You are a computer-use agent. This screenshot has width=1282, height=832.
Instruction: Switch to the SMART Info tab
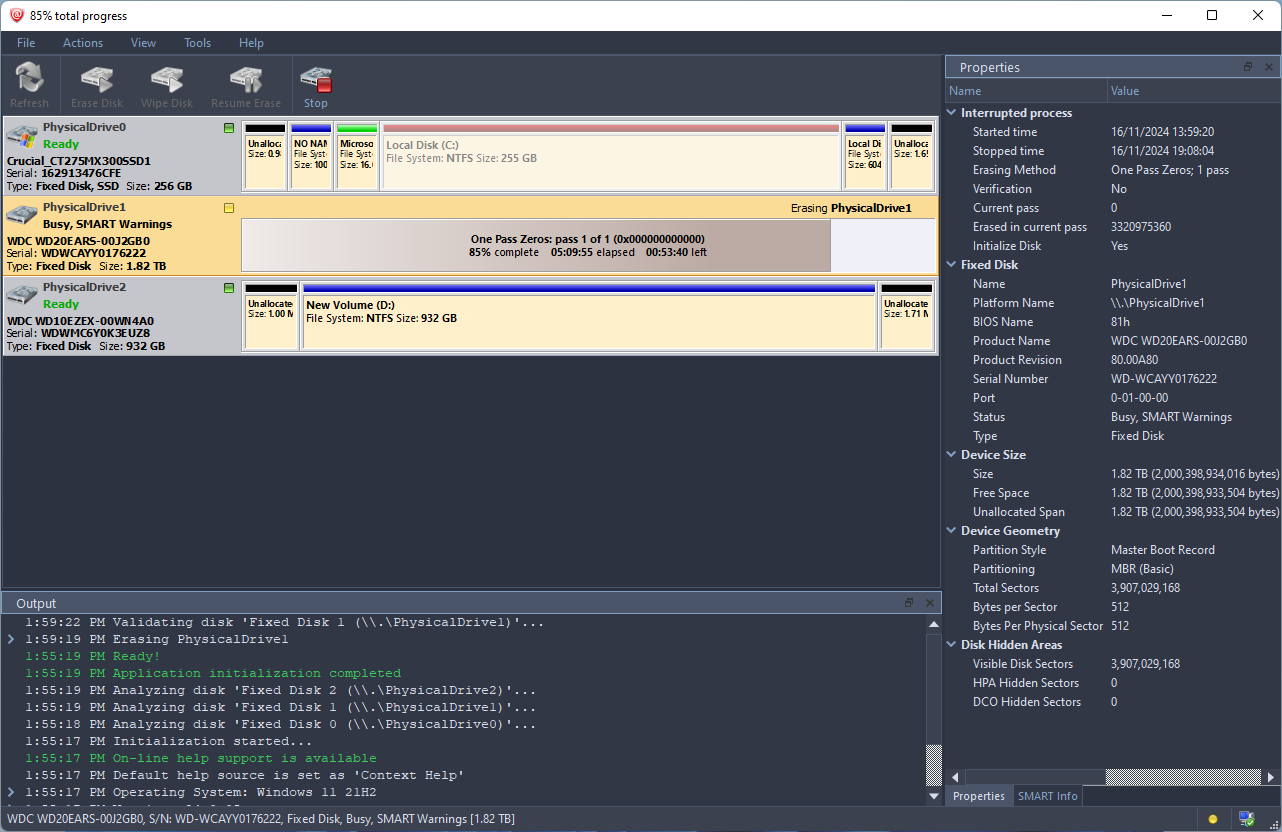click(x=1047, y=796)
